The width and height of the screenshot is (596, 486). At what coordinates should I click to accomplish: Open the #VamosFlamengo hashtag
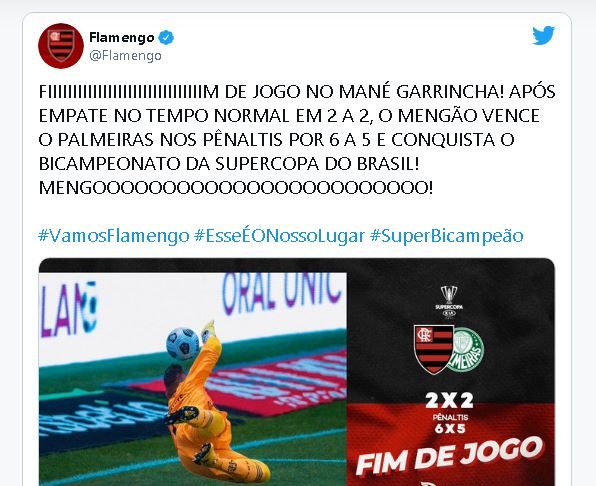[114, 236]
